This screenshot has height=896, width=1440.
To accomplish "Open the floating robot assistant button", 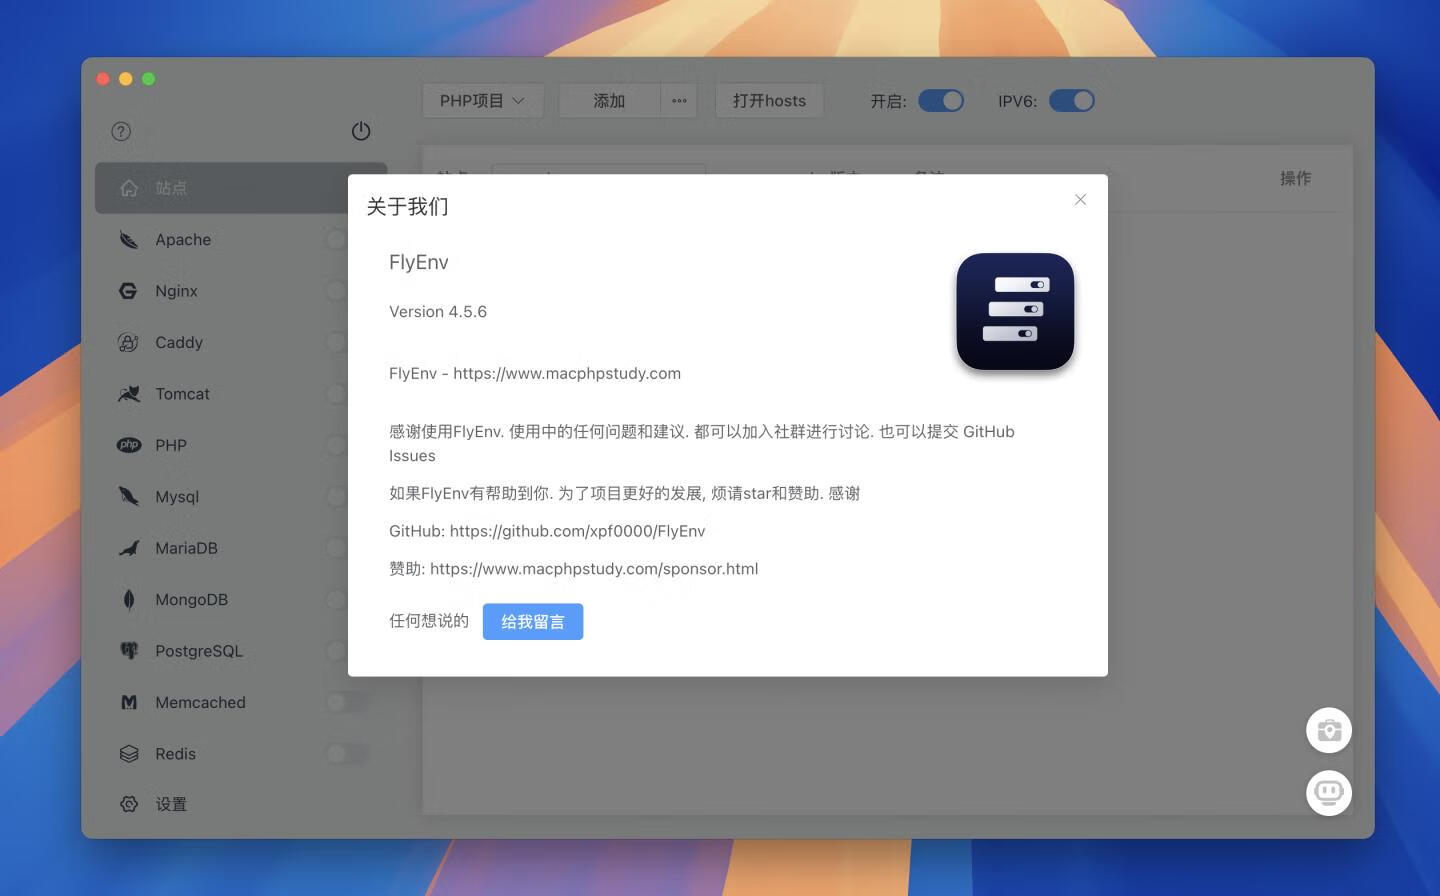I will tap(1329, 793).
